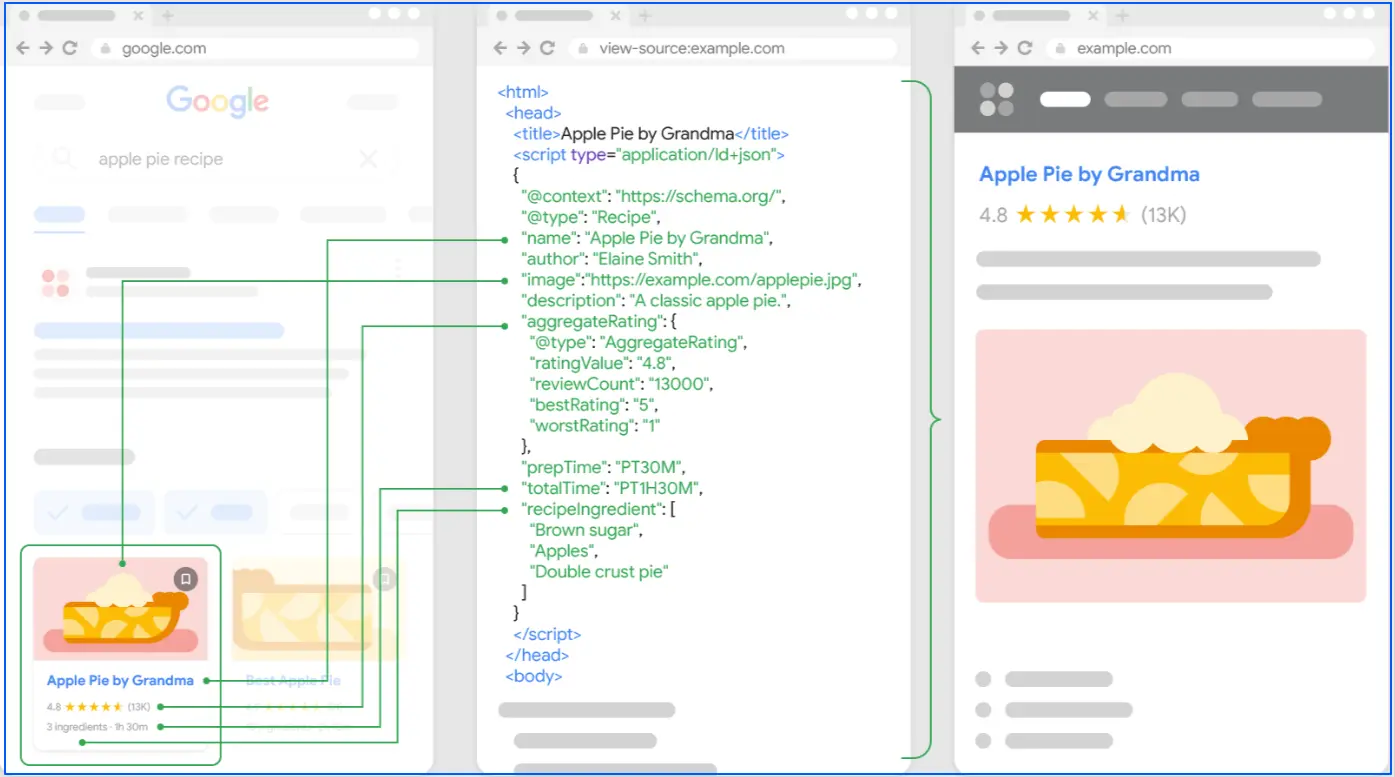
Task: Click the blue search result title placeholder
Action: click(x=160, y=330)
